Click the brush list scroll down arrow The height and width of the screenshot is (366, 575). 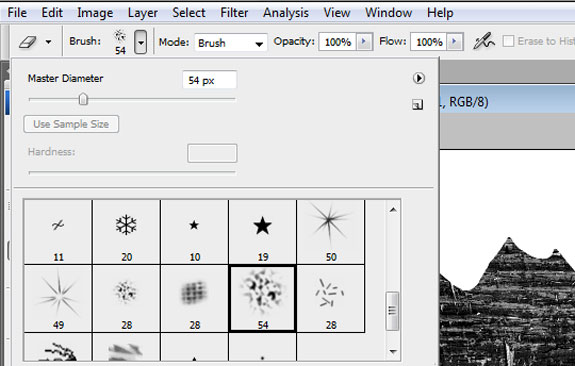(x=393, y=351)
